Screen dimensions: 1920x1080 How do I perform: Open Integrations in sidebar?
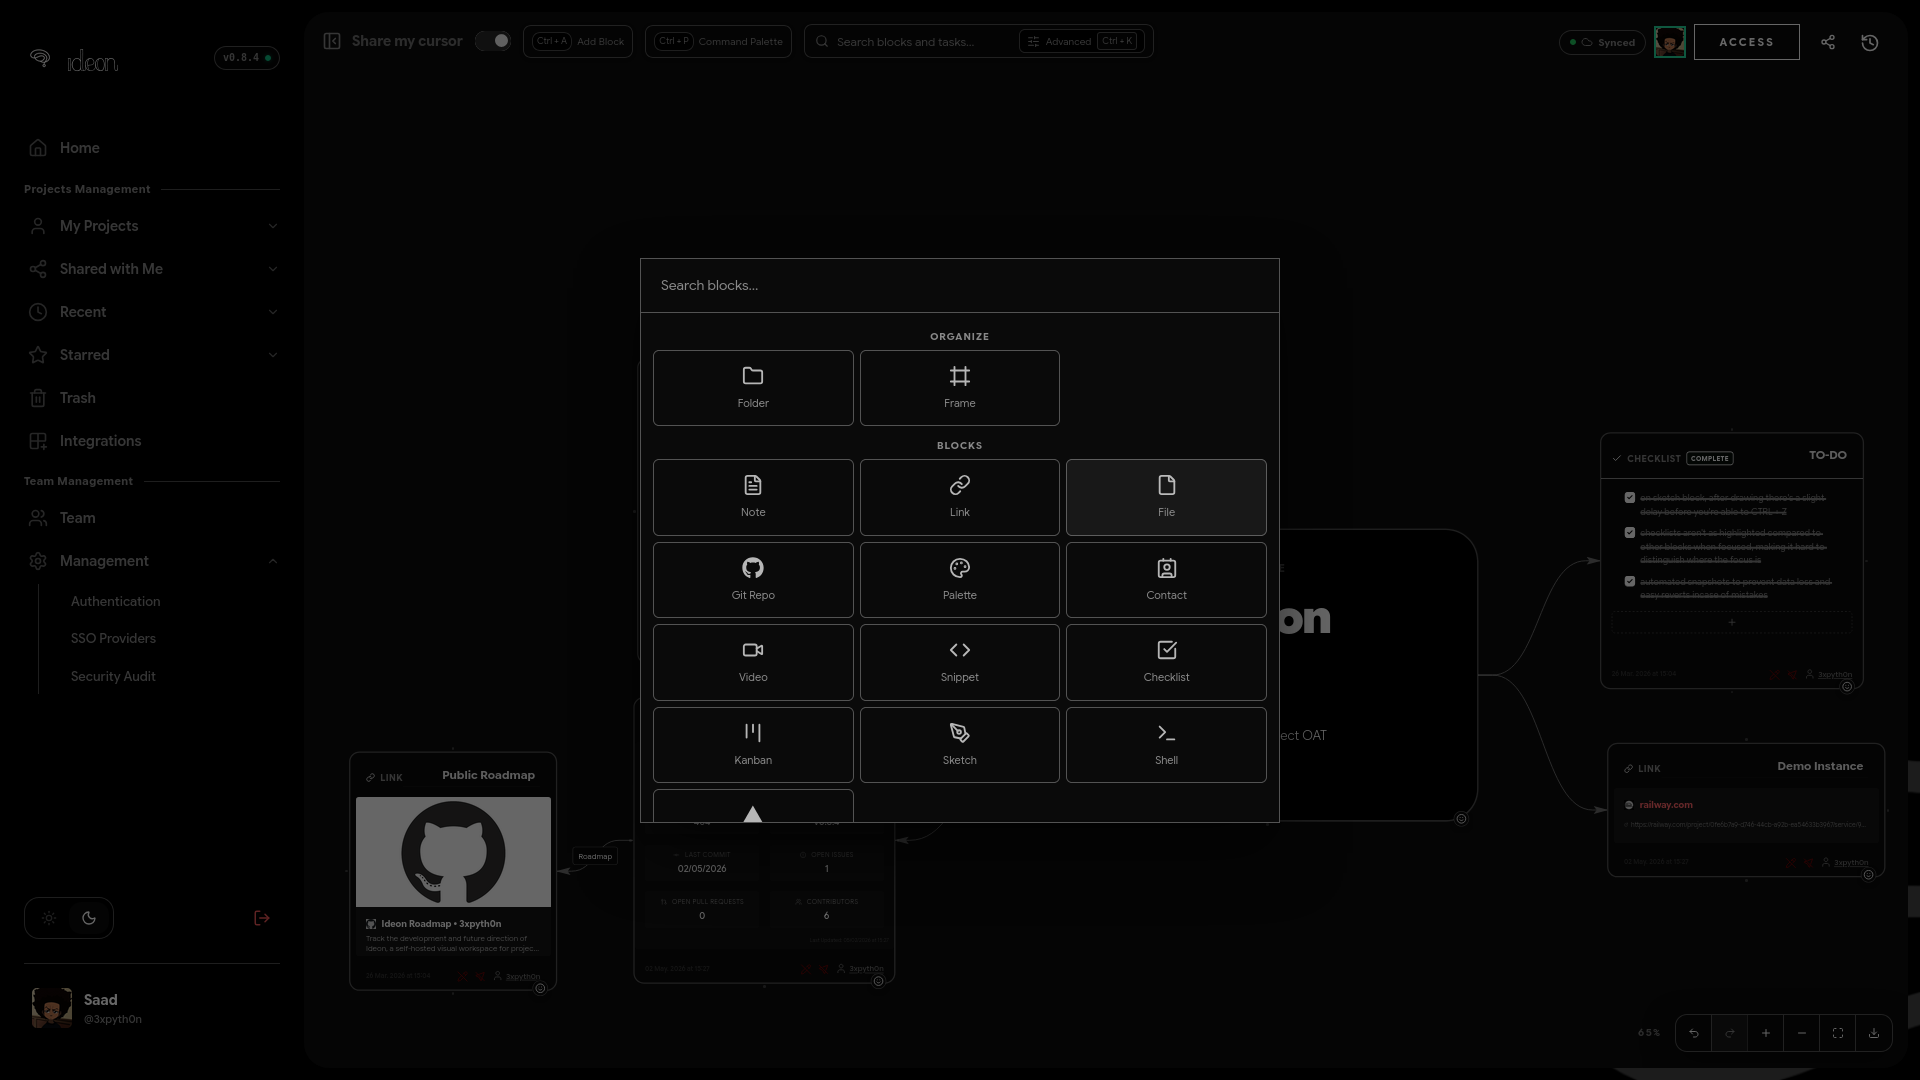(152, 441)
